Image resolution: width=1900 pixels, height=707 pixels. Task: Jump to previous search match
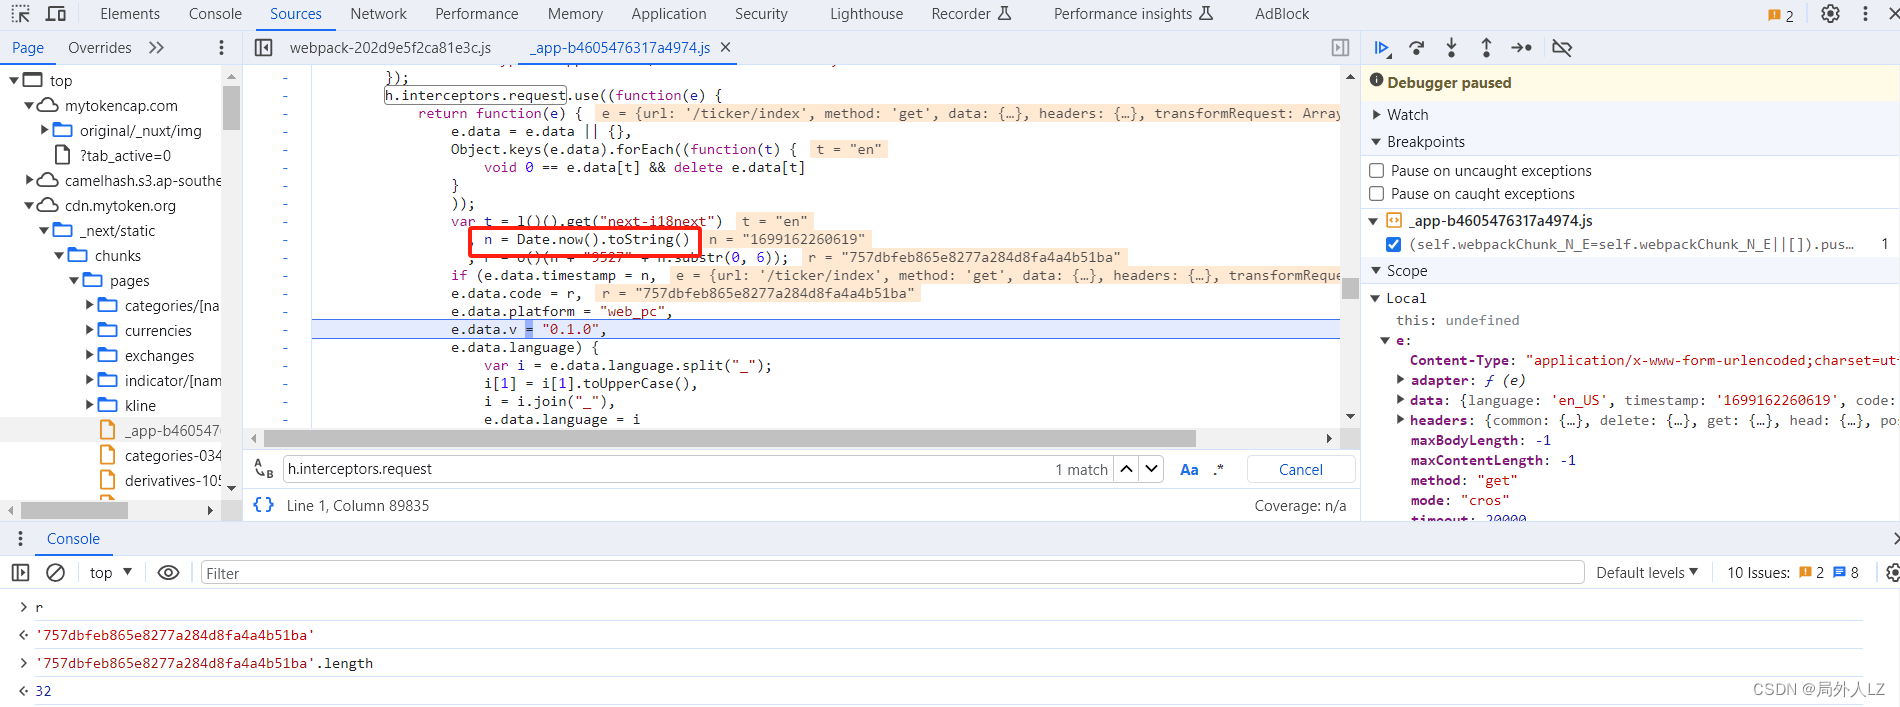tap(1126, 469)
